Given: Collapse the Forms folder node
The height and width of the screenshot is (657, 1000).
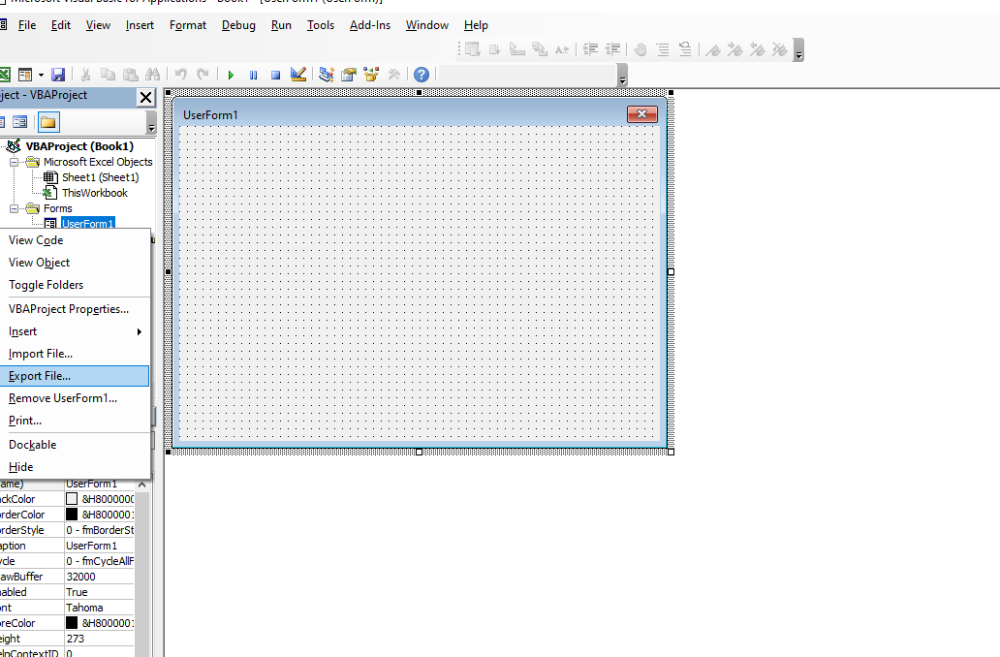Looking at the screenshot, I should point(13,209).
